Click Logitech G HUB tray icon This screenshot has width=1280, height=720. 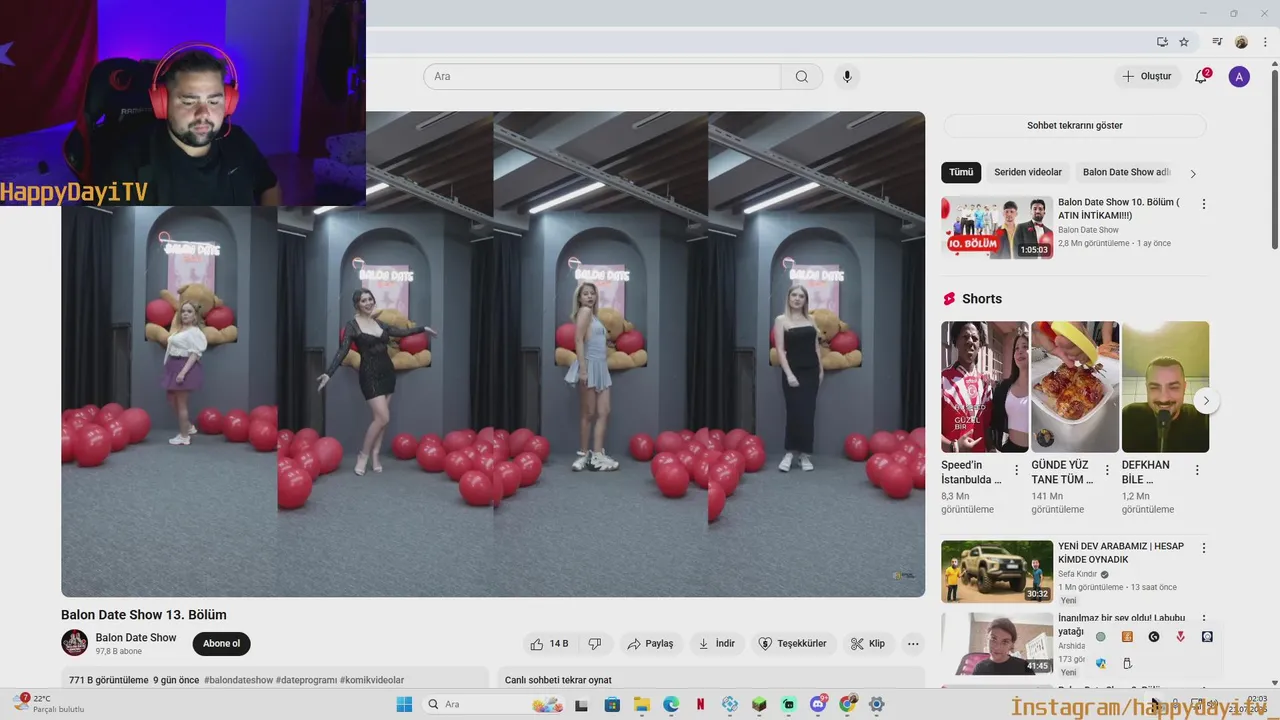pos(1154,636)
